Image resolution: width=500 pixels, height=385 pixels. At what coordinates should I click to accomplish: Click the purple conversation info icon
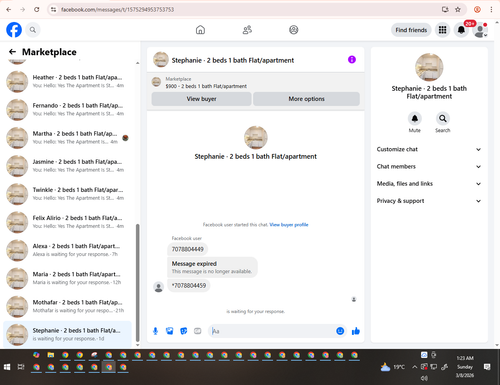point(352,60)
